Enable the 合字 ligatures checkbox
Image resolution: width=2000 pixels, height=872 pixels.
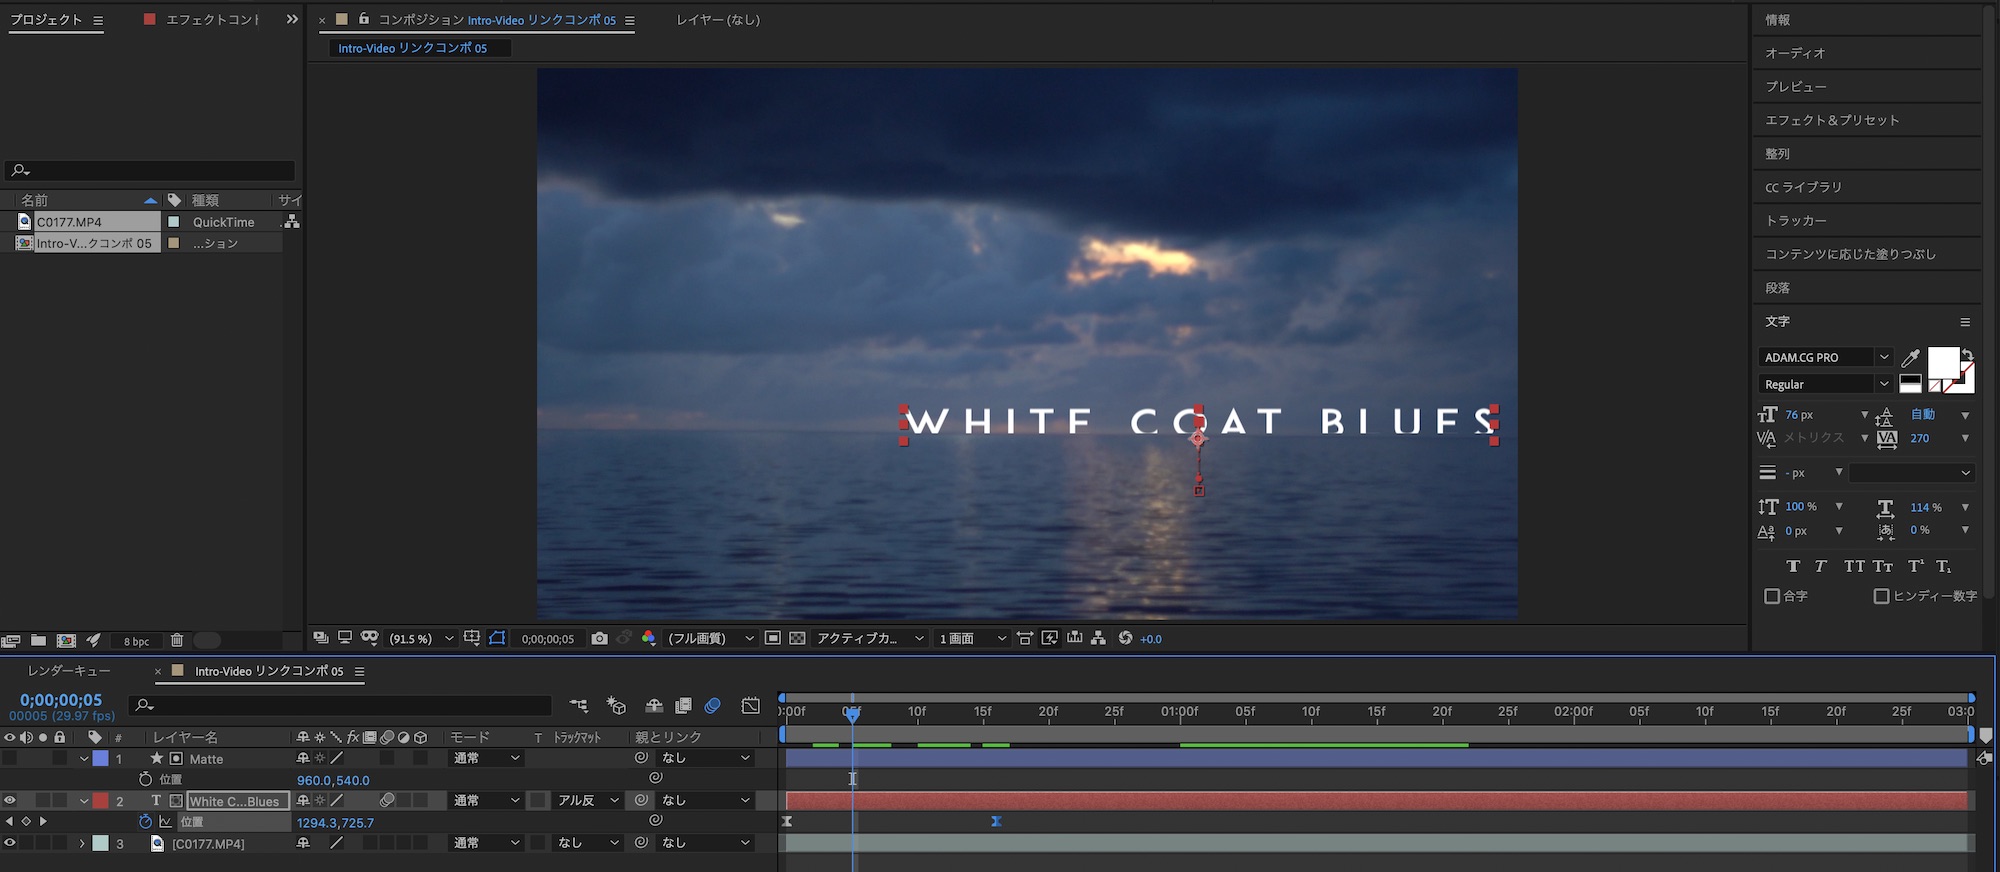point(1772,596)
